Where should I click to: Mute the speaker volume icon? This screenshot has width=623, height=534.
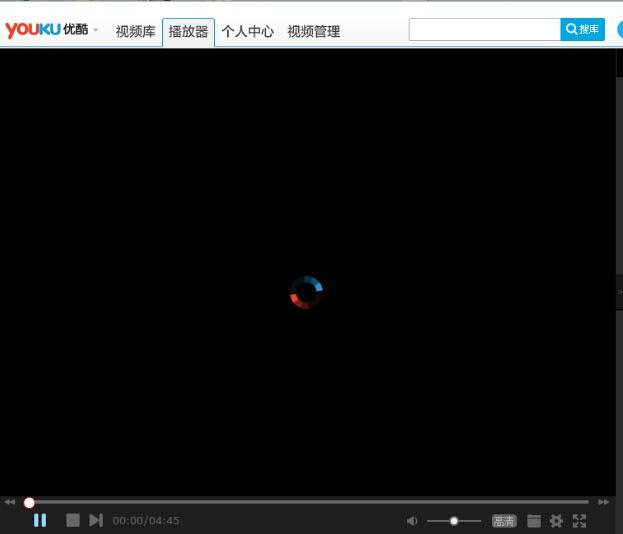412,521
